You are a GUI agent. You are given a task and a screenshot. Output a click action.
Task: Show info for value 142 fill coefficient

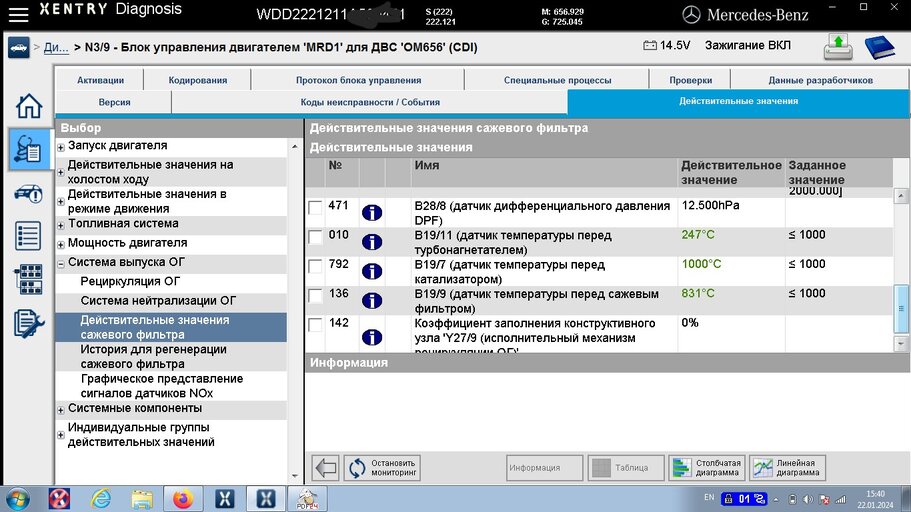[372, 337]
